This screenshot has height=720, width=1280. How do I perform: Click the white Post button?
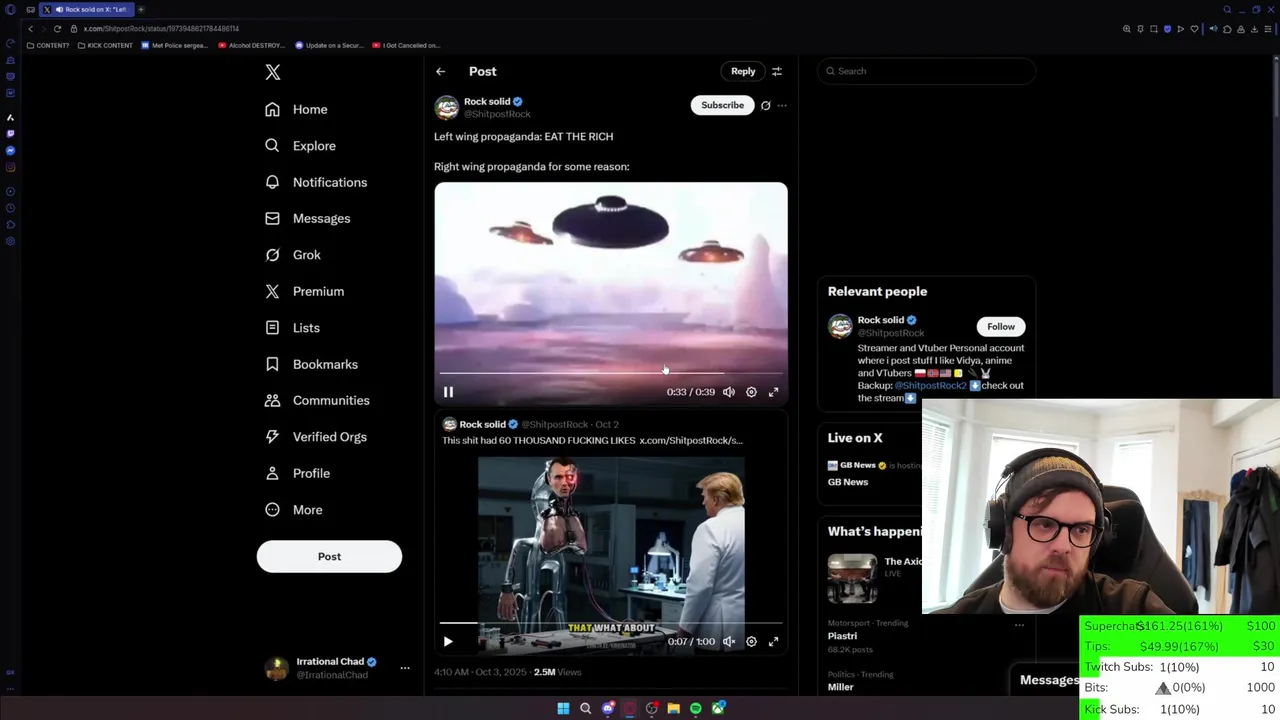329,556
